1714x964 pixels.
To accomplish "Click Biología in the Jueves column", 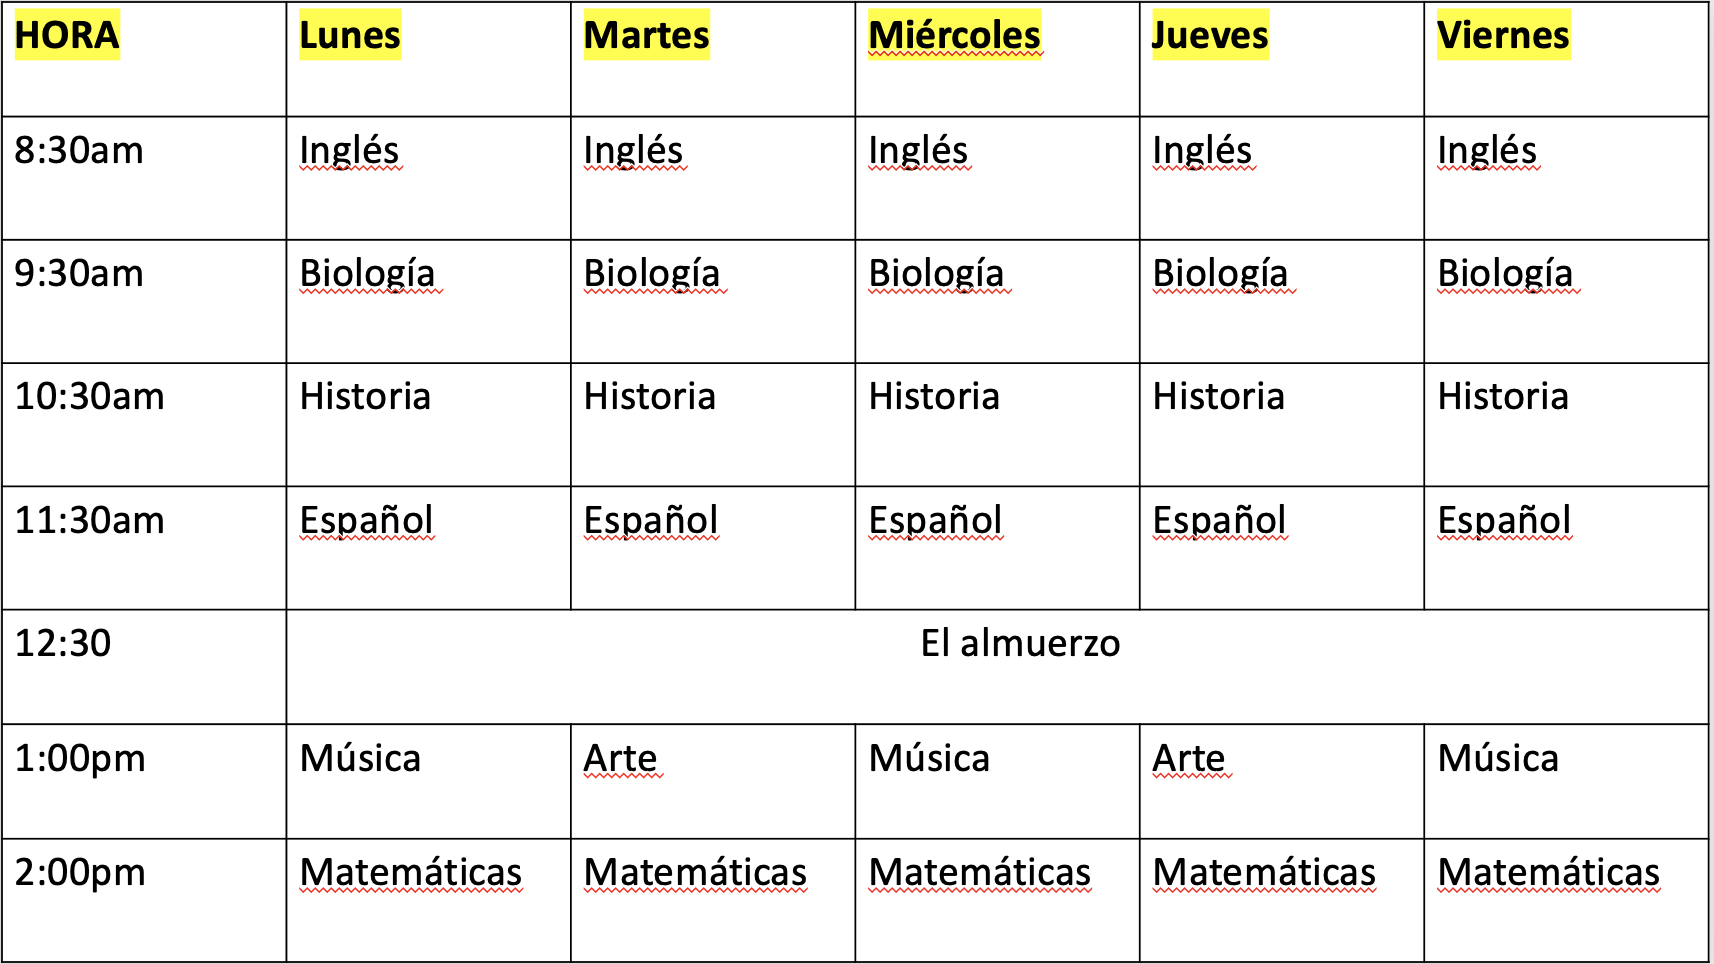I will 1220,273.
